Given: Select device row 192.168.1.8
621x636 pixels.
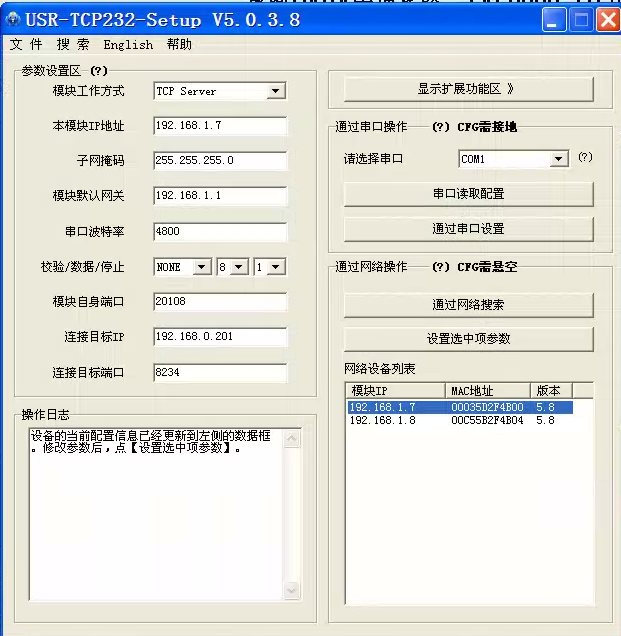Looking at the screenshot, I should point(460,421).
